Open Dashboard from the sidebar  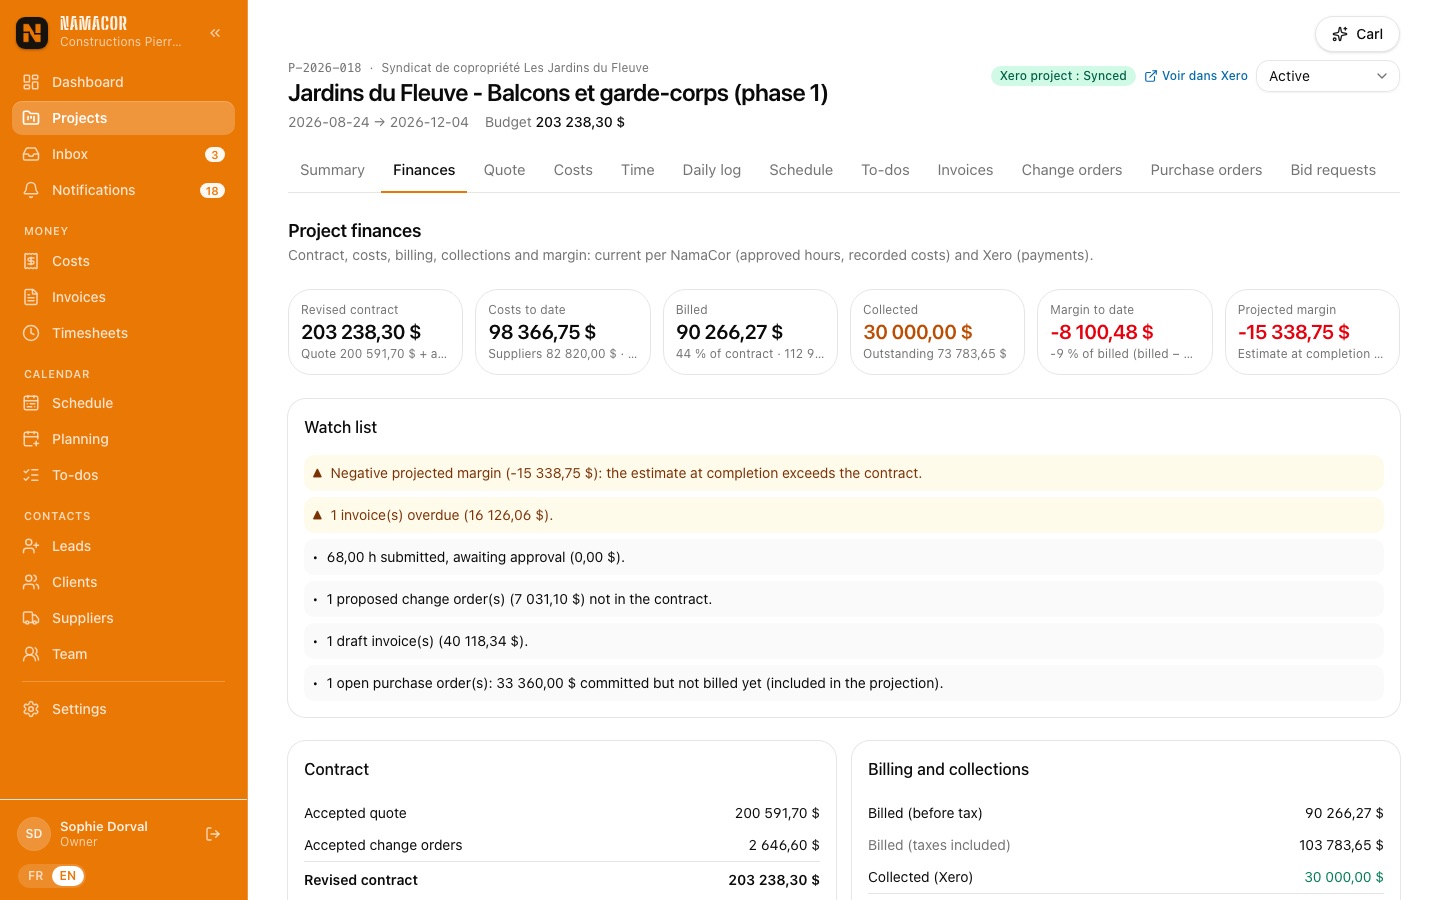tap(123, 82)
